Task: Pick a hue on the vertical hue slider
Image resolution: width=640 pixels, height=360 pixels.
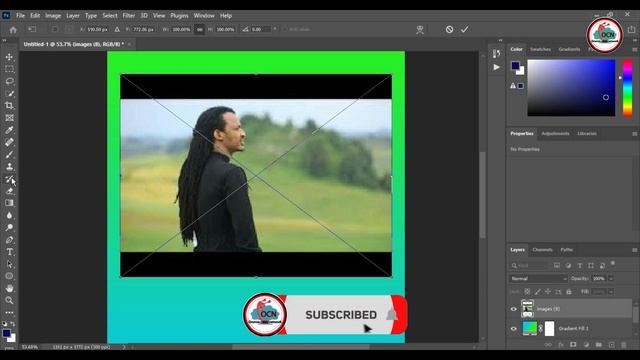Action: point(627,88)
